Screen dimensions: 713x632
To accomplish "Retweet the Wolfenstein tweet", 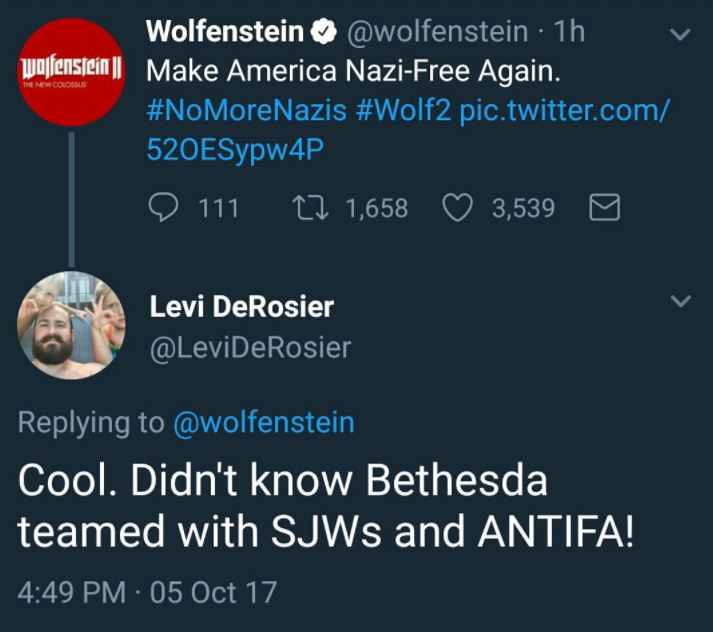I will pos(303,208).
